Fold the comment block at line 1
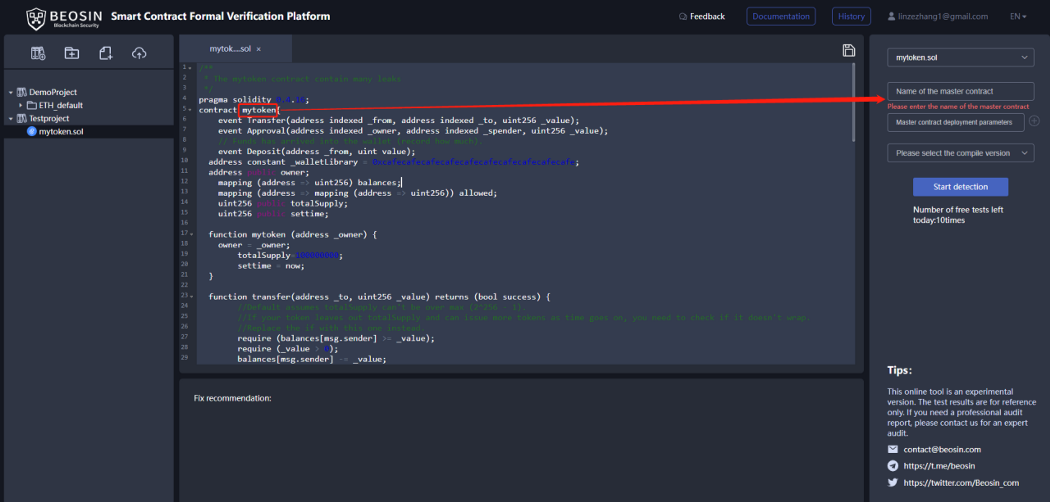 tap(191, 67)
